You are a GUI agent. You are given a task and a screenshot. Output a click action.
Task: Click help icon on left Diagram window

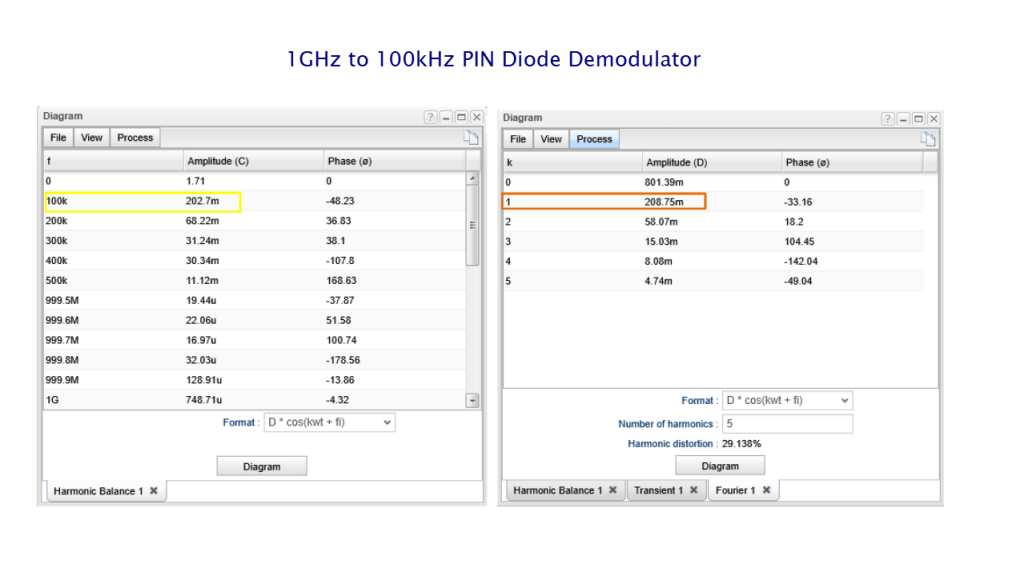430,117
